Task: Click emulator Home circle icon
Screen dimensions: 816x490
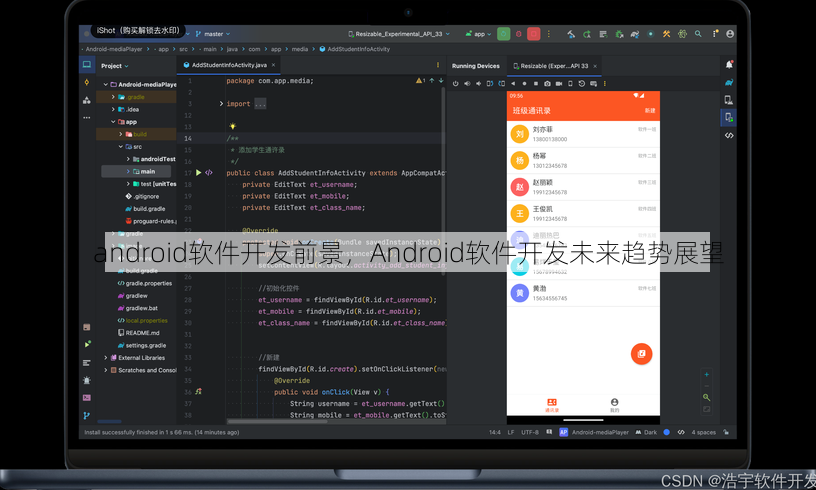Action: pyautogui.click(x=524, y=83)
